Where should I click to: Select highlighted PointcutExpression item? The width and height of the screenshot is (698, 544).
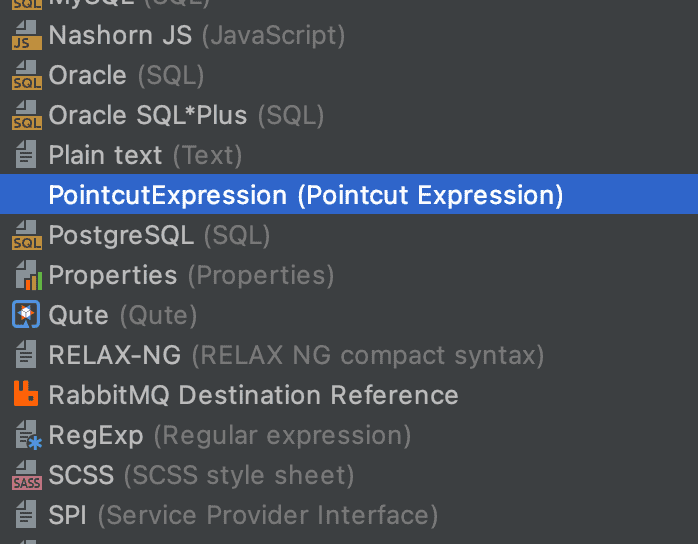tap(349, 195)
